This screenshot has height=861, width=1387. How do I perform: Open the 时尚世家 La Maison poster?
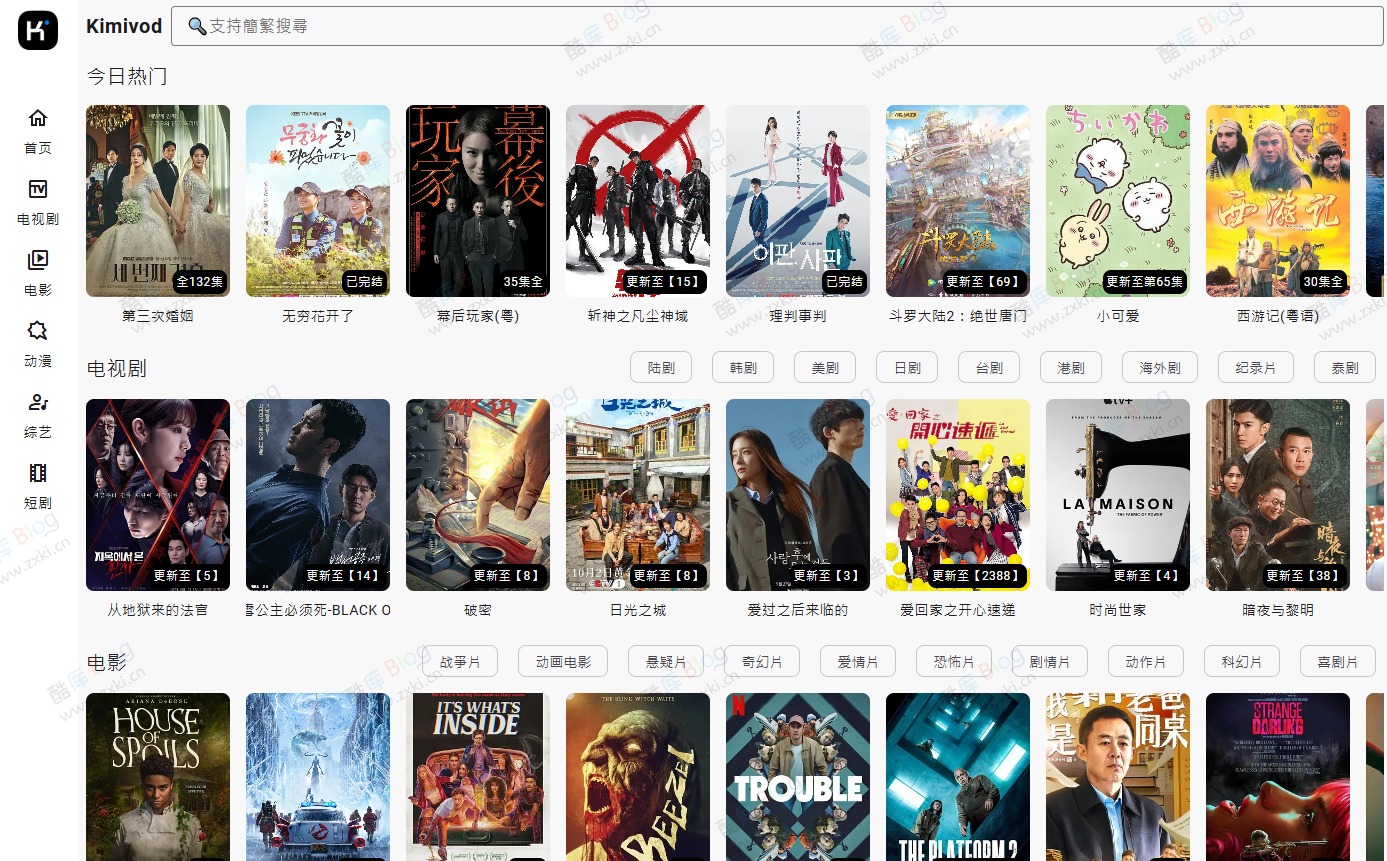(x=1117, y=495)
